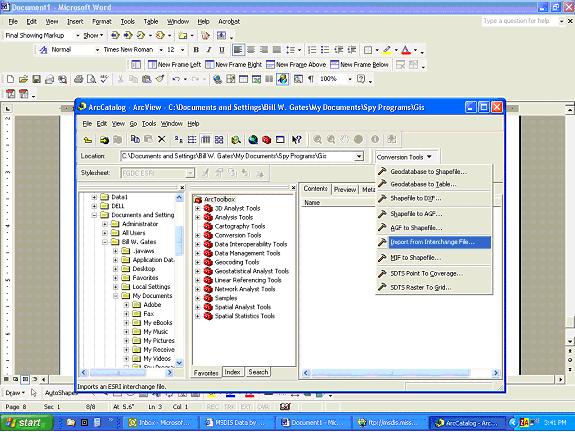The width and height of the screenshot is (575, 432).
Task: Click Connect to Folder icon in ArcCatalog
Action: point(104,140)
